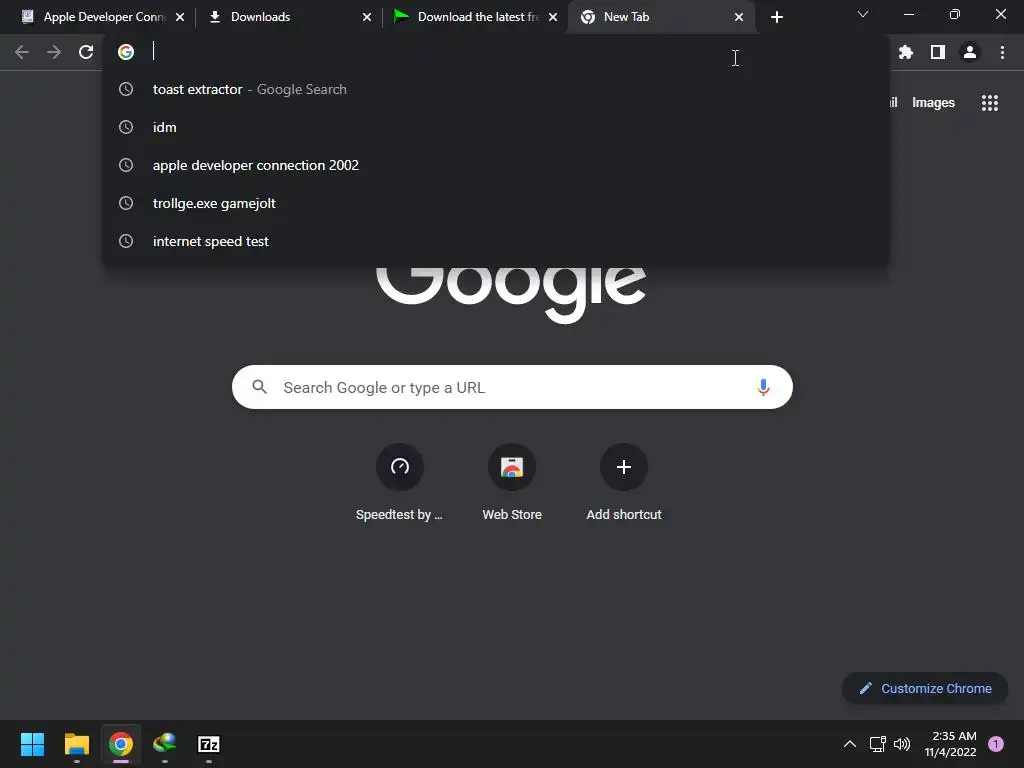Screen dimensions: 1024x768
Task: Choose apple developer connection 2002 suggestion
Action: (x=496, y=165)
